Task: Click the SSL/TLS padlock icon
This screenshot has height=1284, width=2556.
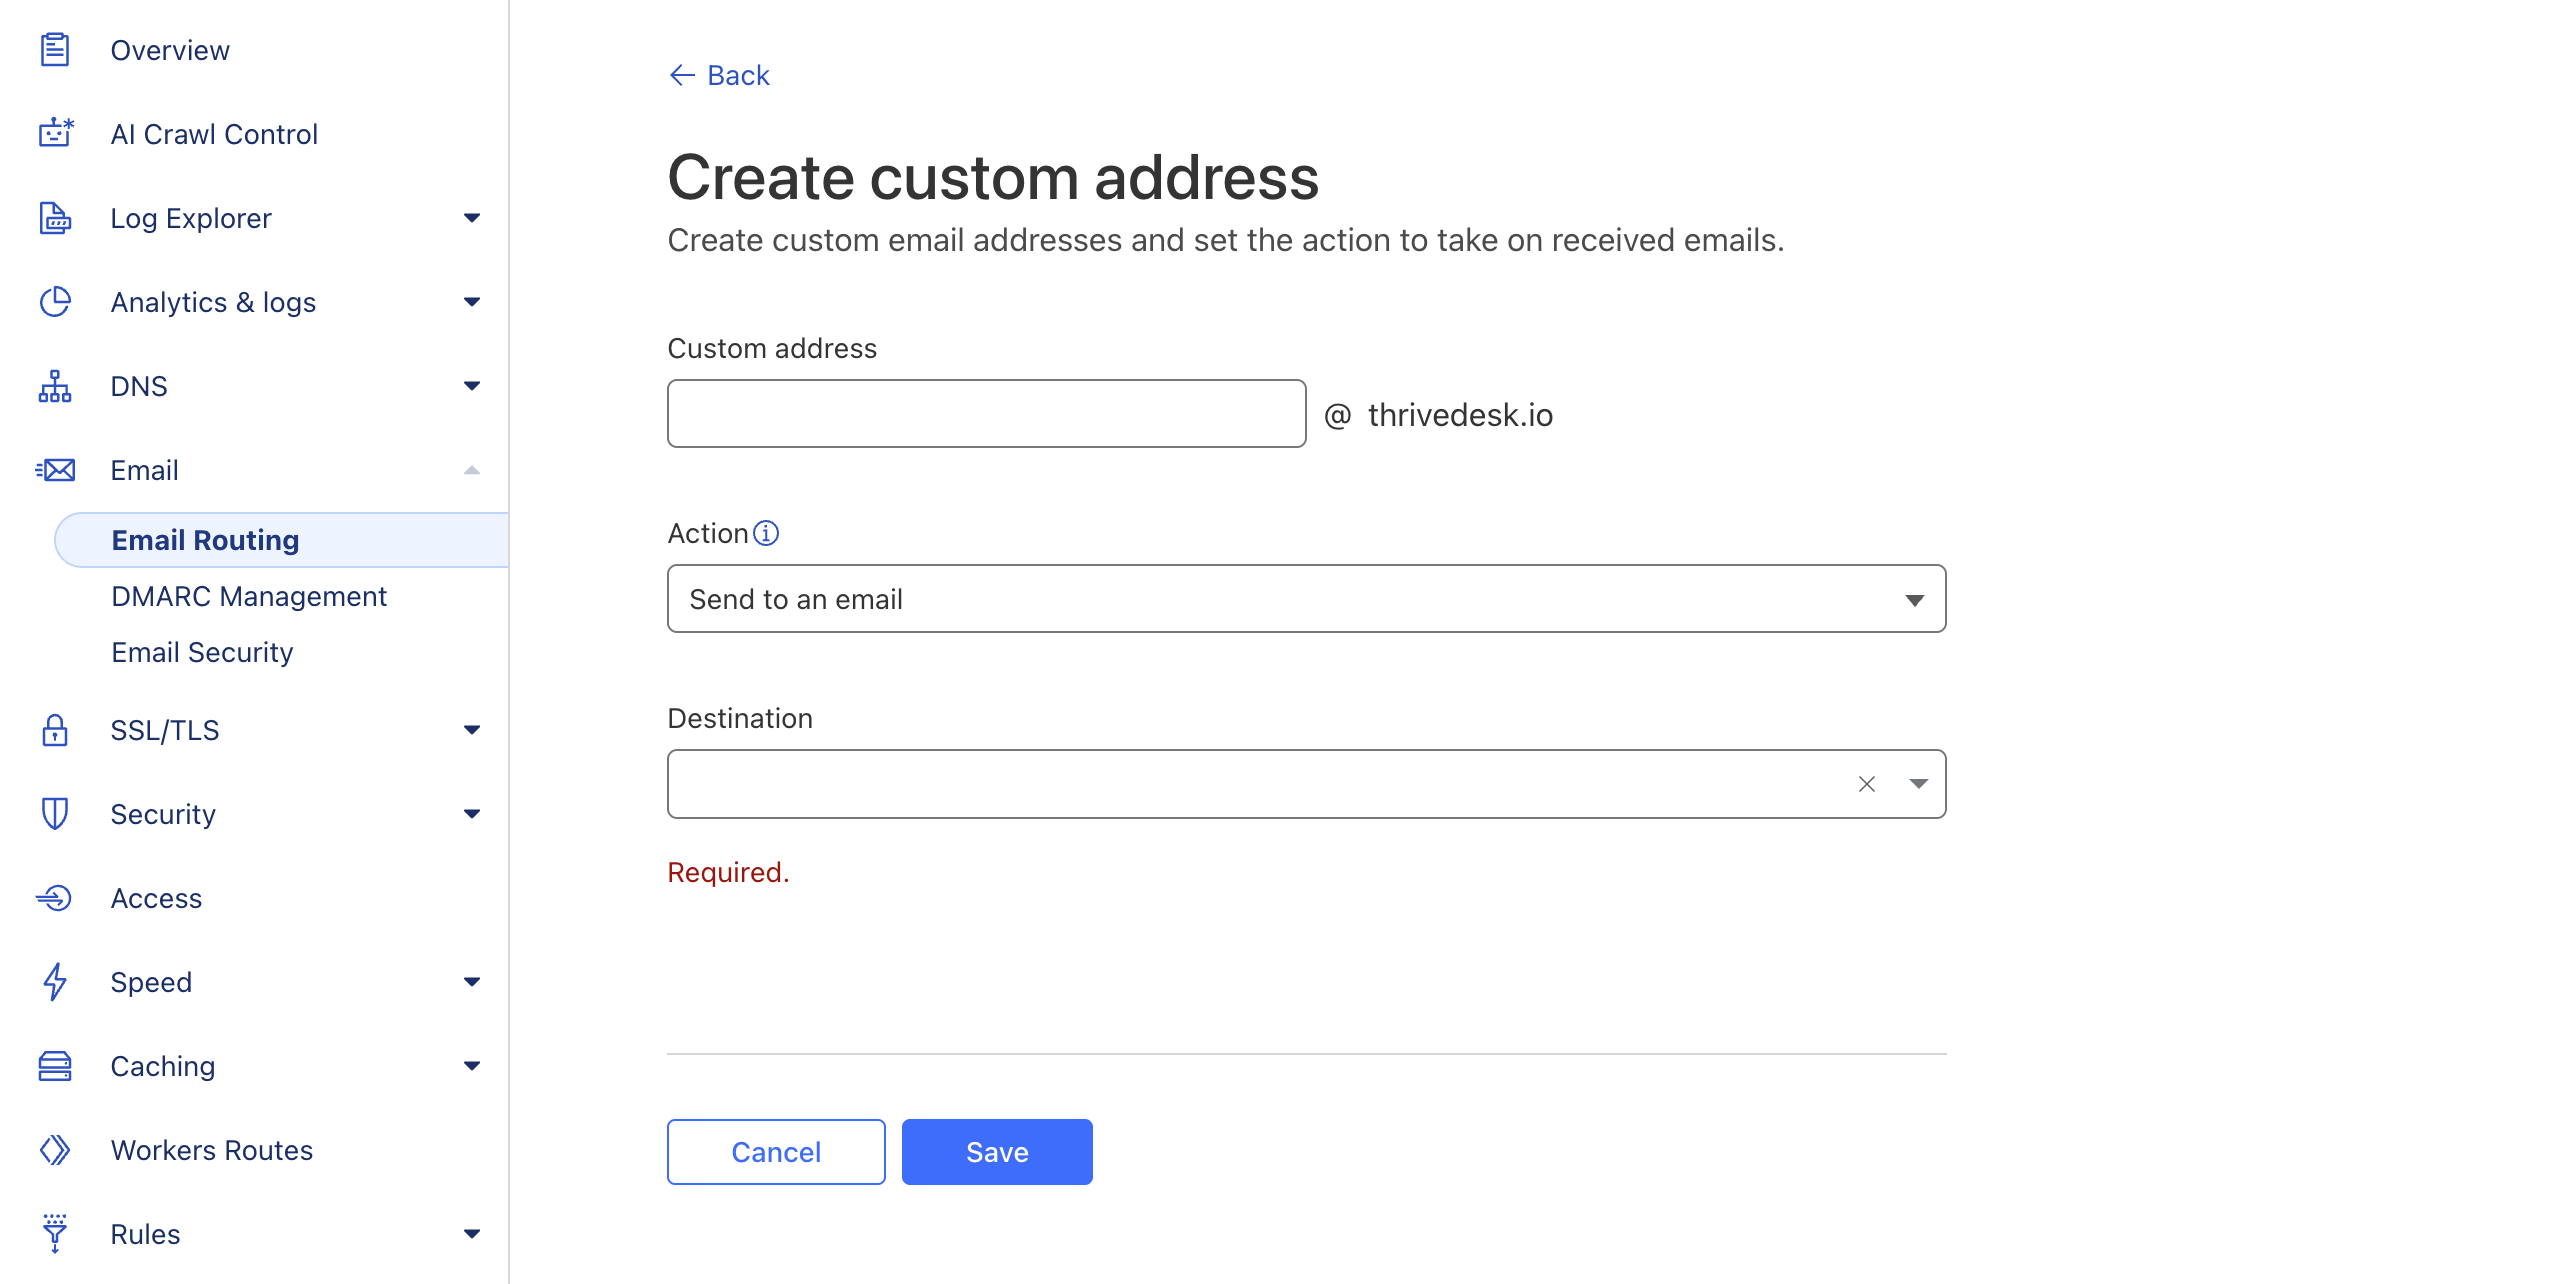Action: (55, 730)
